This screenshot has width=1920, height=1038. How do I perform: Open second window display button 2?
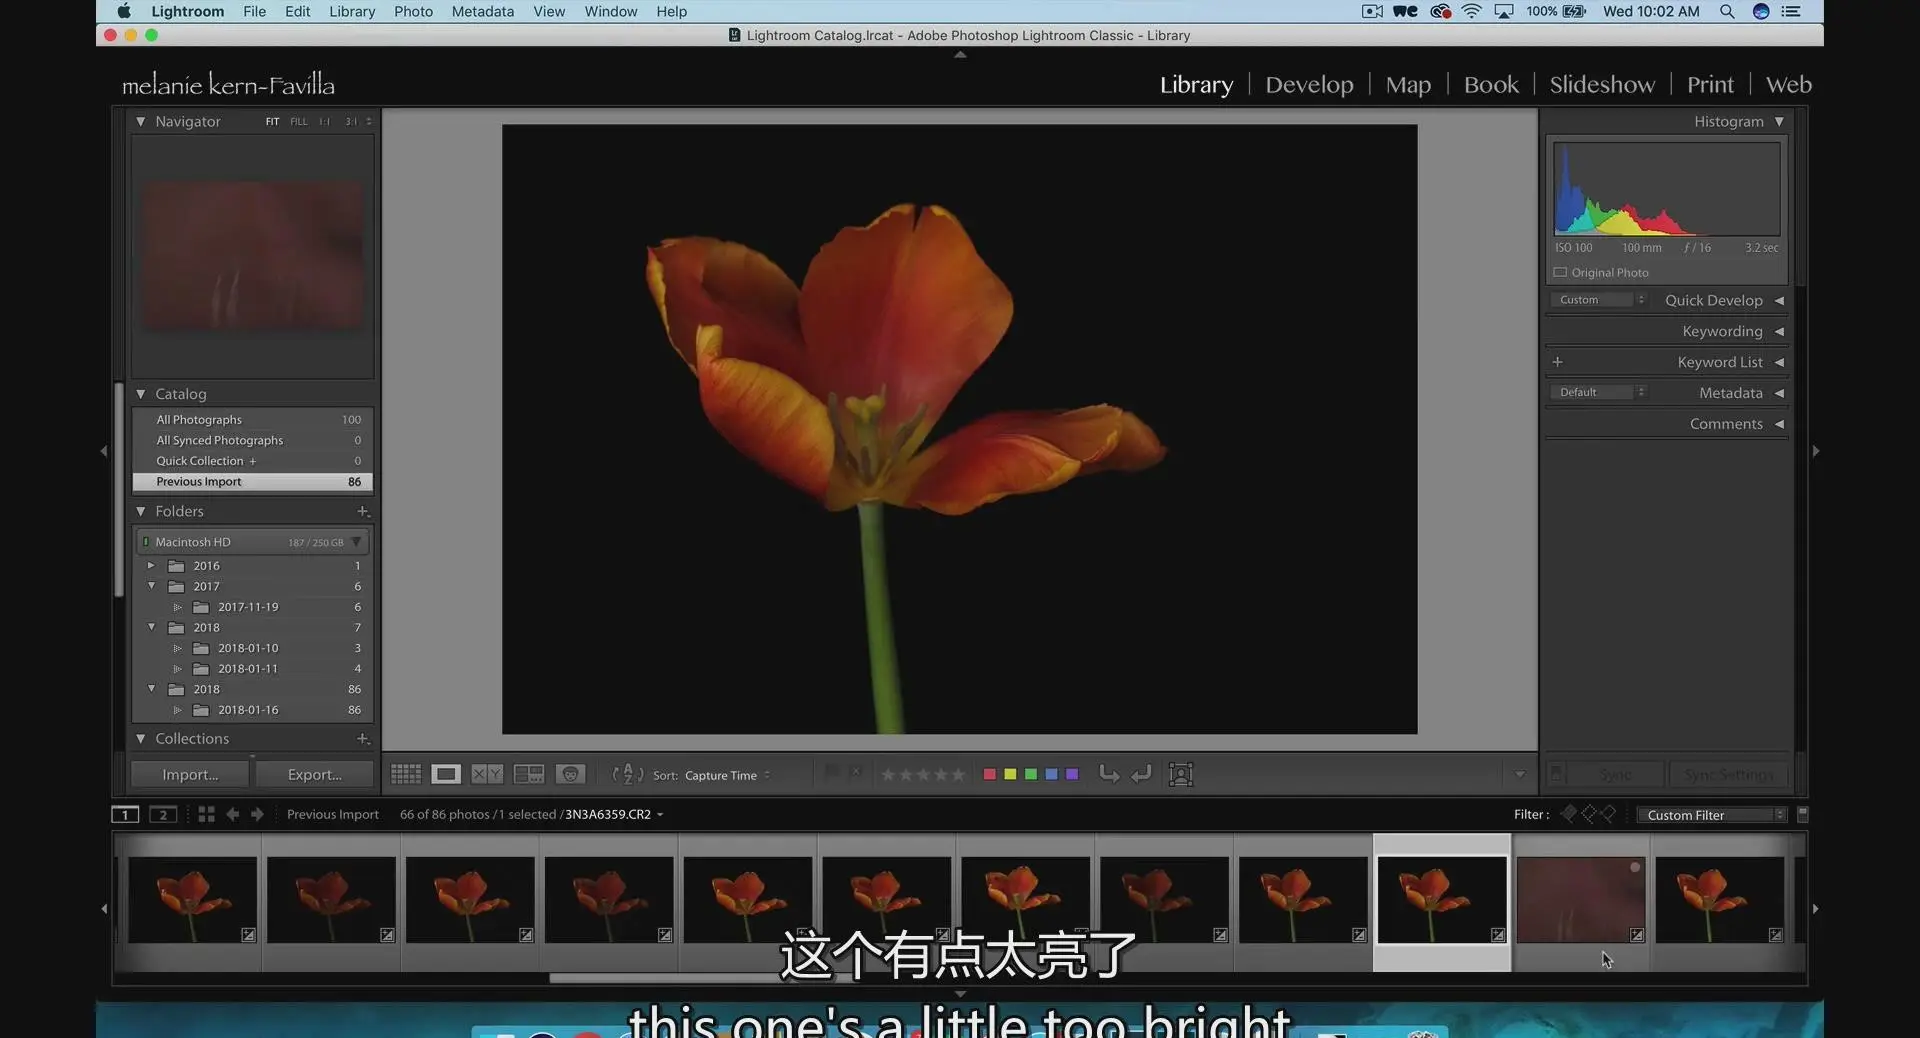pyautogui.click(x=163, y=814)
